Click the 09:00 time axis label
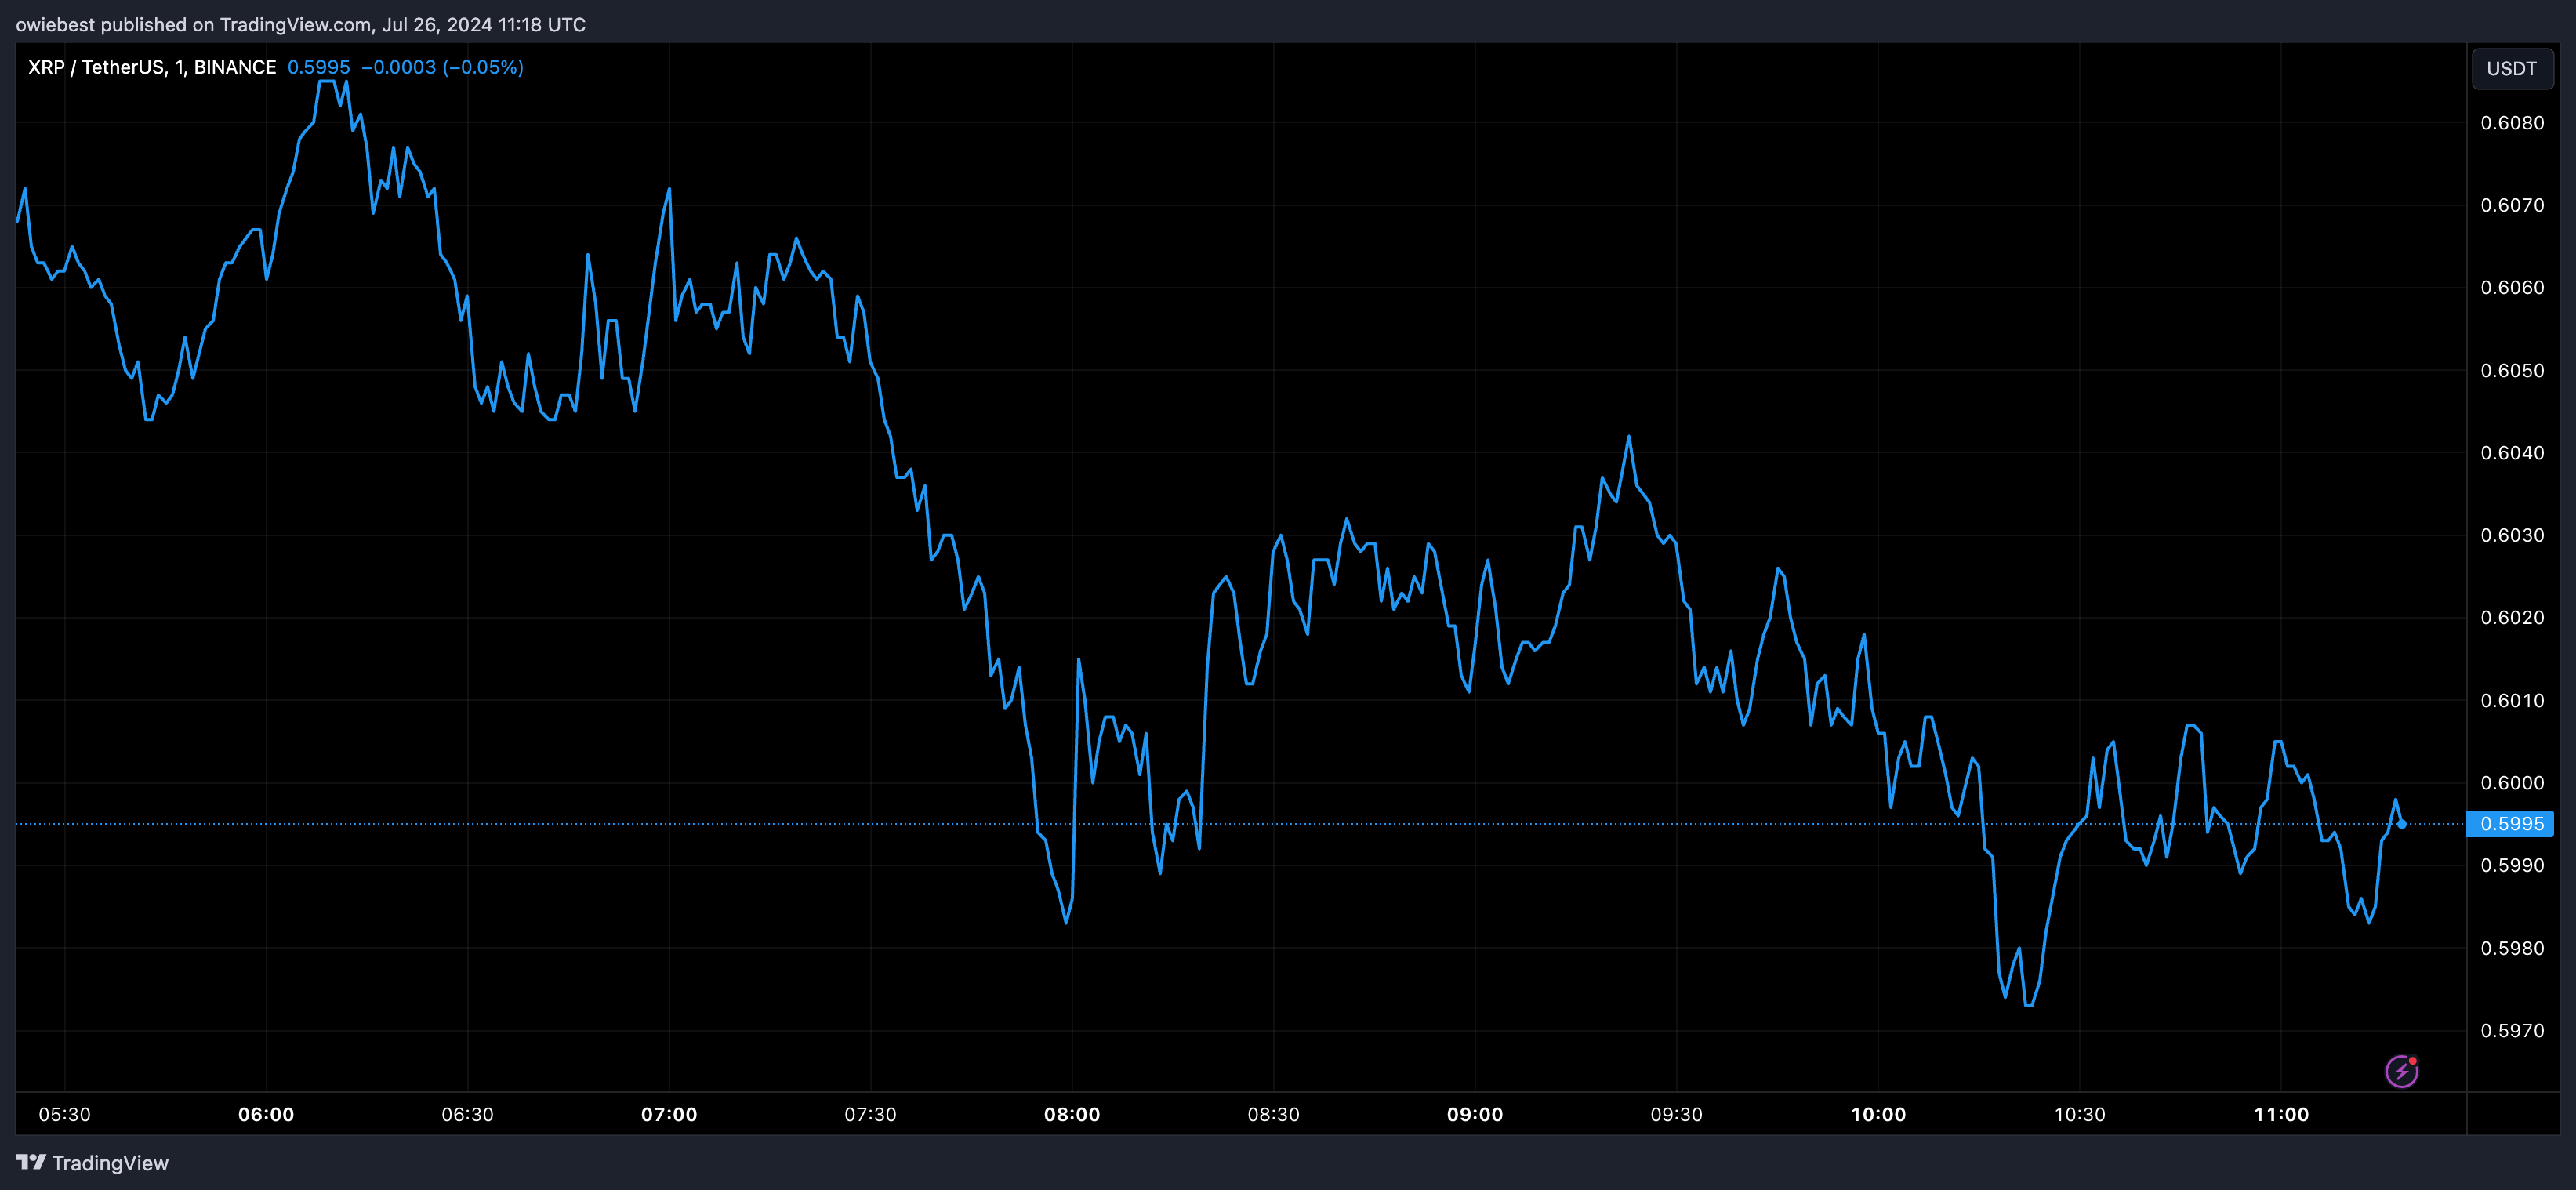The image size is (2576, 1190). click(x=1475, y=1114)
